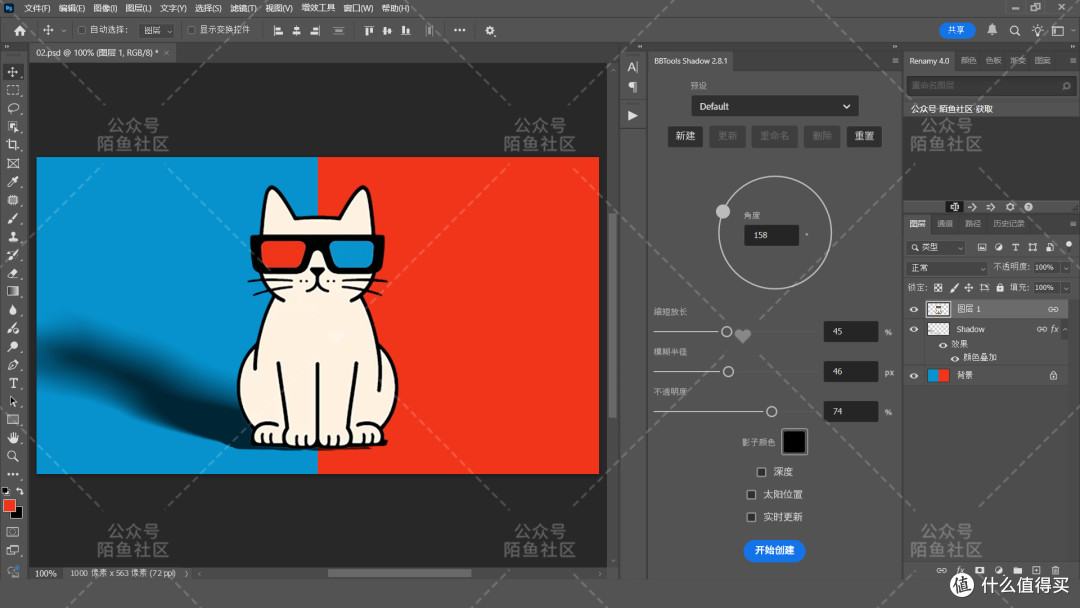1080x608 pixels.
Task: Click the Renamy settings gear icon
Action: (x=1010, y=207)
